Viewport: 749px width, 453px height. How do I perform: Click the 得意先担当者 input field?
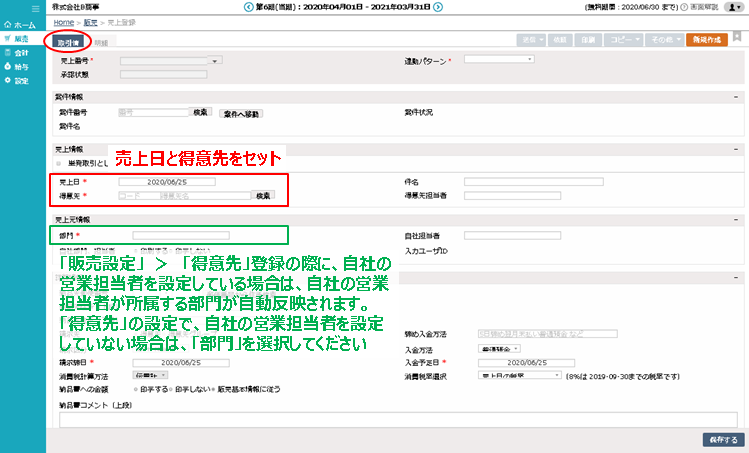(x=513, y=196)
